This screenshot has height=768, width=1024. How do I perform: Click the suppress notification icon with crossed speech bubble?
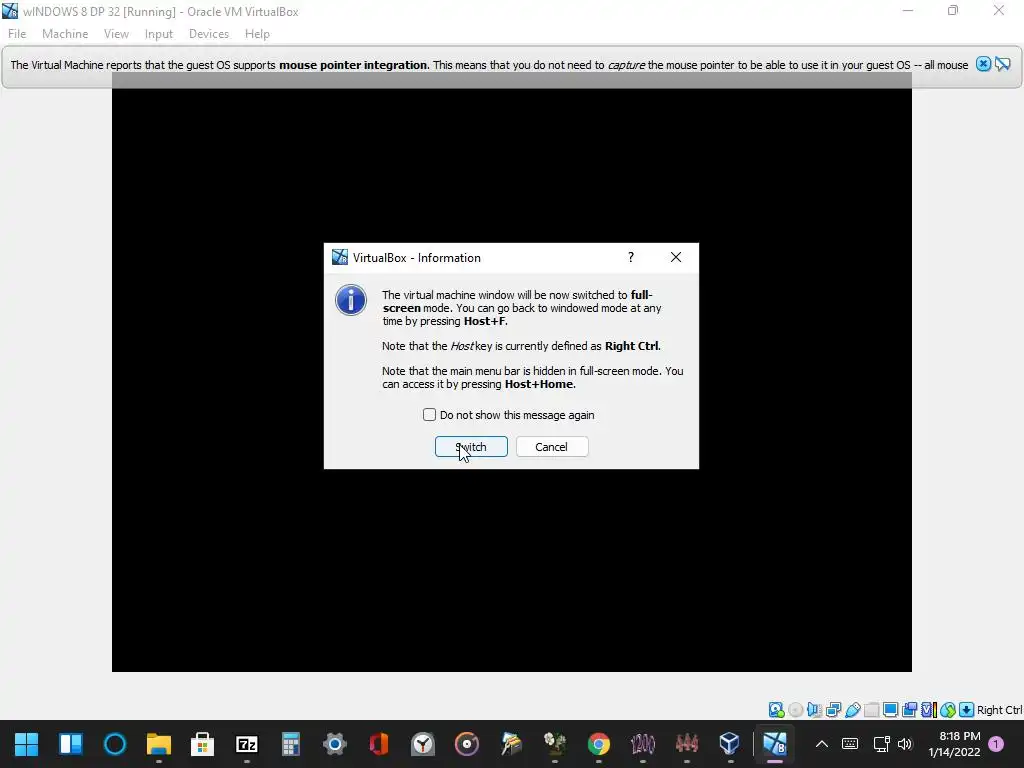[x=1003, y=64]
